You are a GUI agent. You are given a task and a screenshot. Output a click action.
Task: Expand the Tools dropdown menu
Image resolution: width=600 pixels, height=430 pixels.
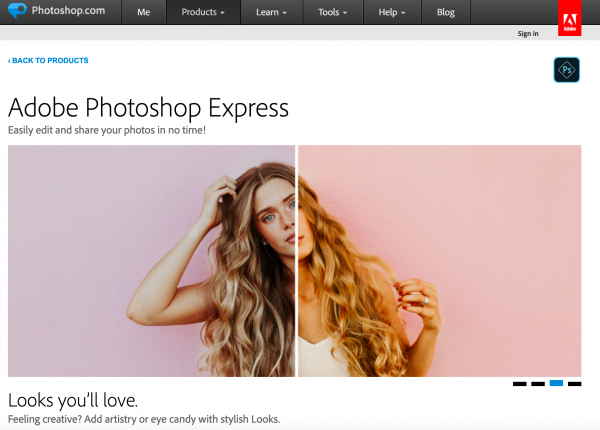(x=333, y=12)
